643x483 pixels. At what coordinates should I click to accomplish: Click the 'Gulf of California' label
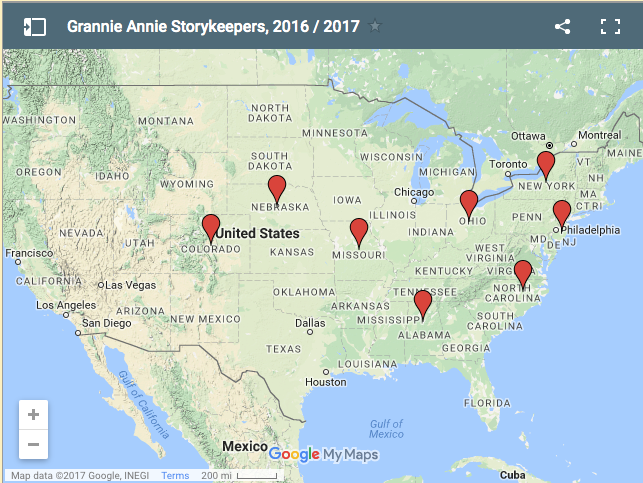point(144,404)
